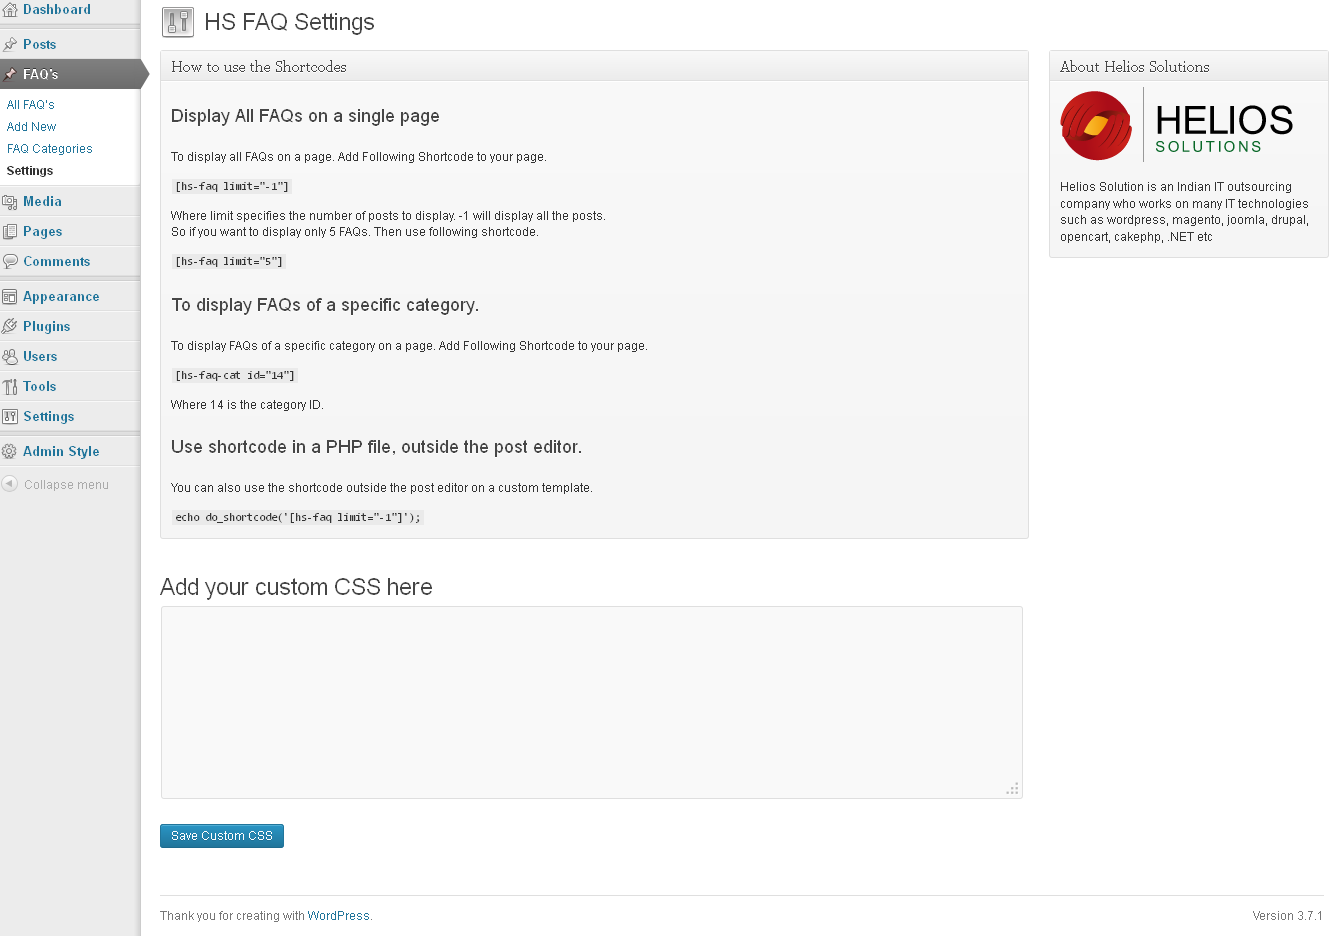Click inside the custom CSS textarea
Image resolution: width=1344 pixels, height=936 pixels.
592,702
